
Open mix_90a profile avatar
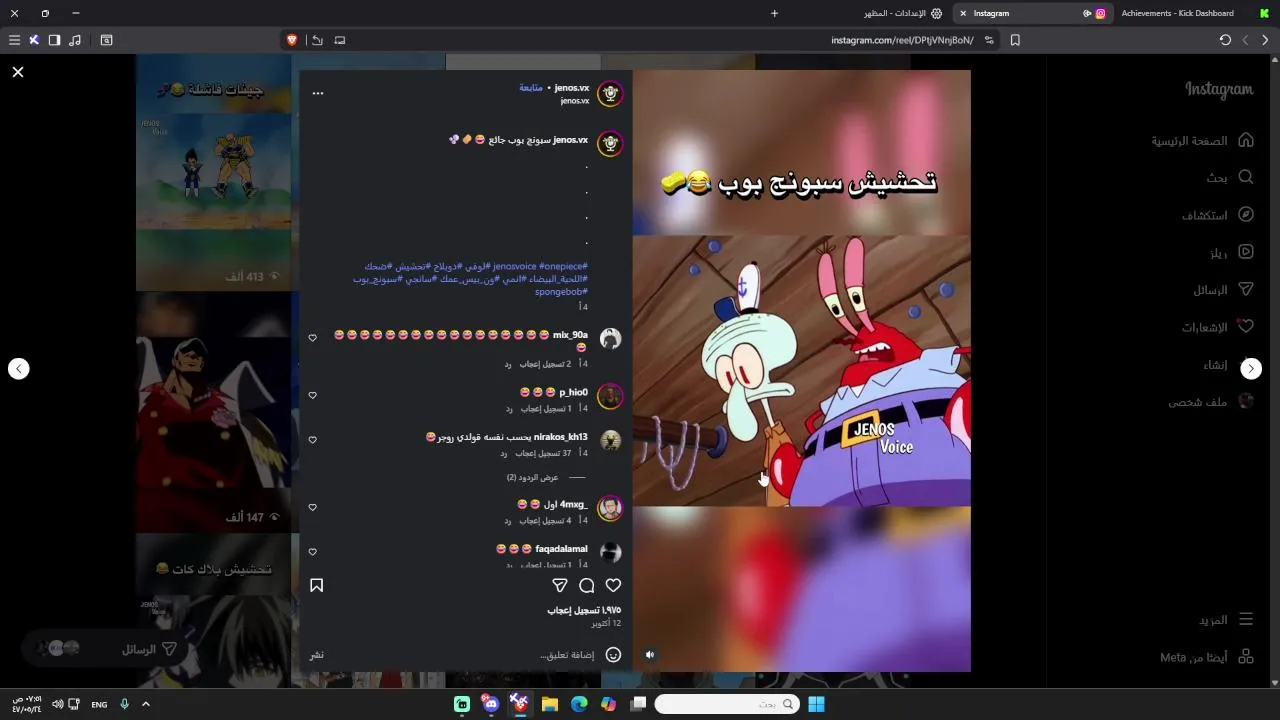click(610, 339)
